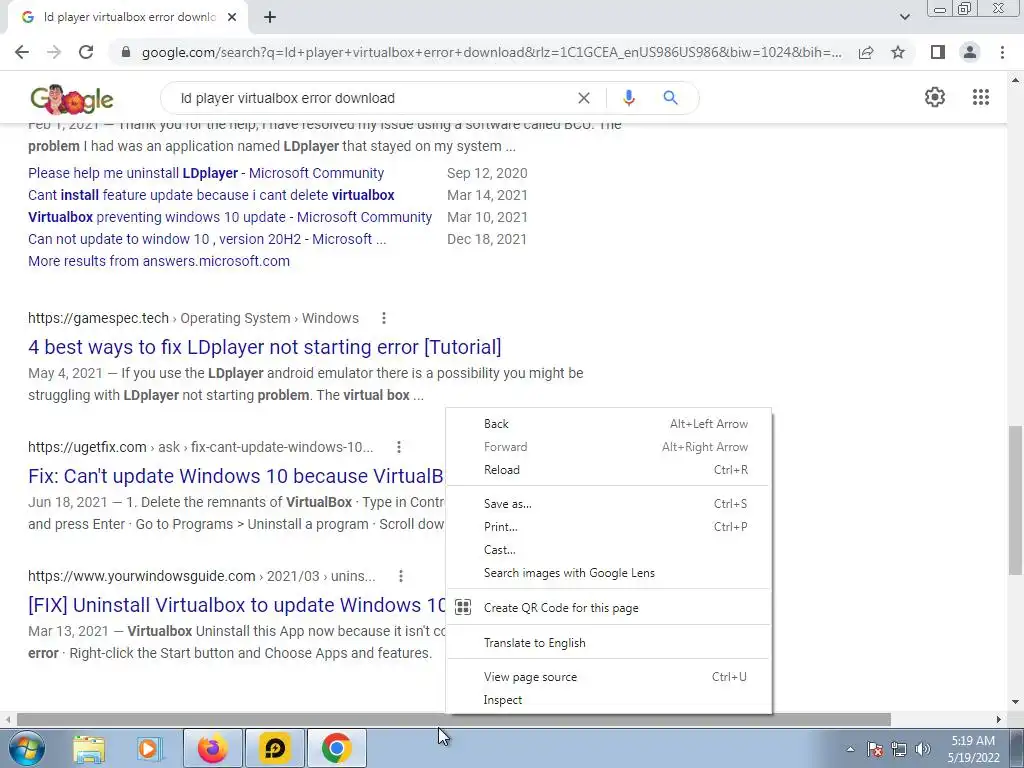
Task: Open Can not update to window 10 link
Action: (x=207, y=239)
